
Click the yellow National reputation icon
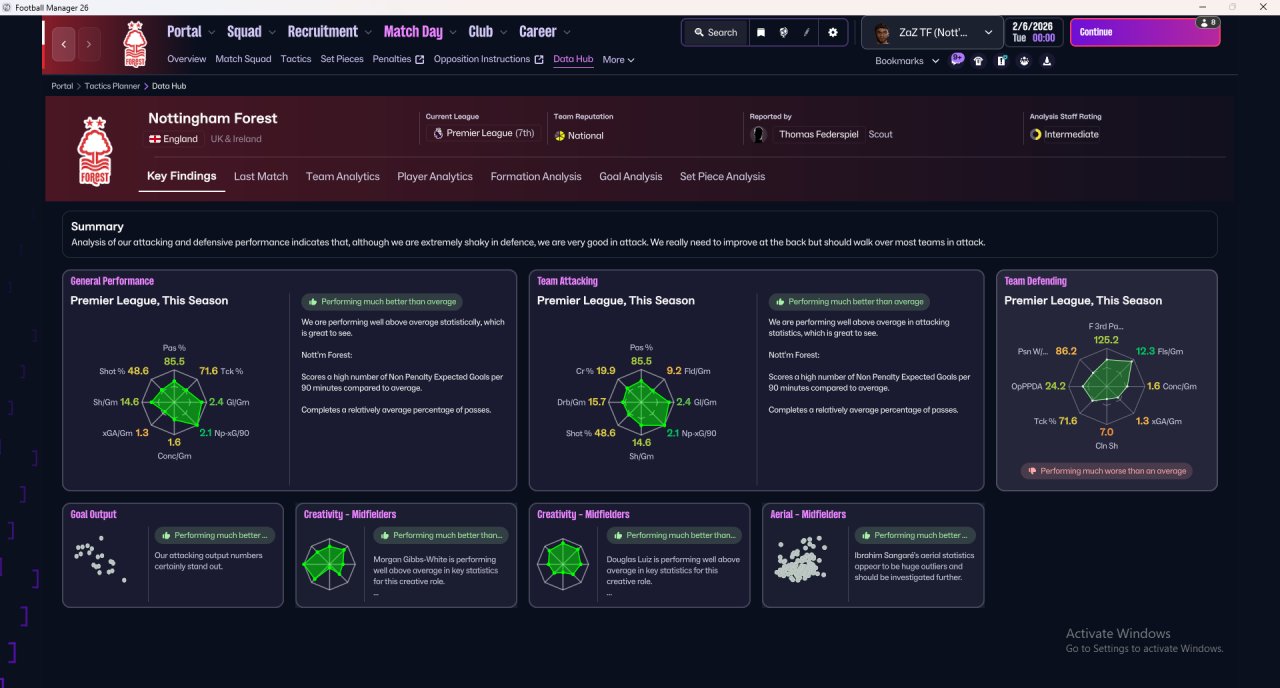[560, 135]
